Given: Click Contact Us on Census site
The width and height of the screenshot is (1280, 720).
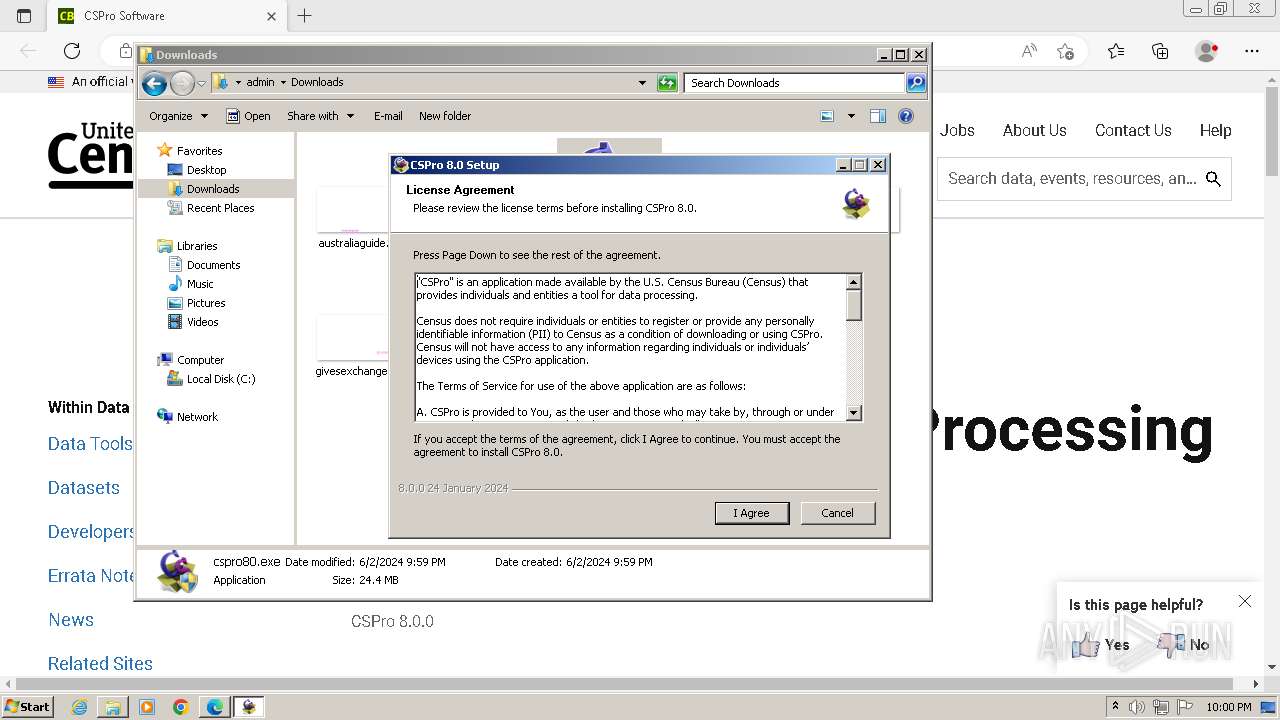Looking at the screenshot, I should (x=1133, y=130).
